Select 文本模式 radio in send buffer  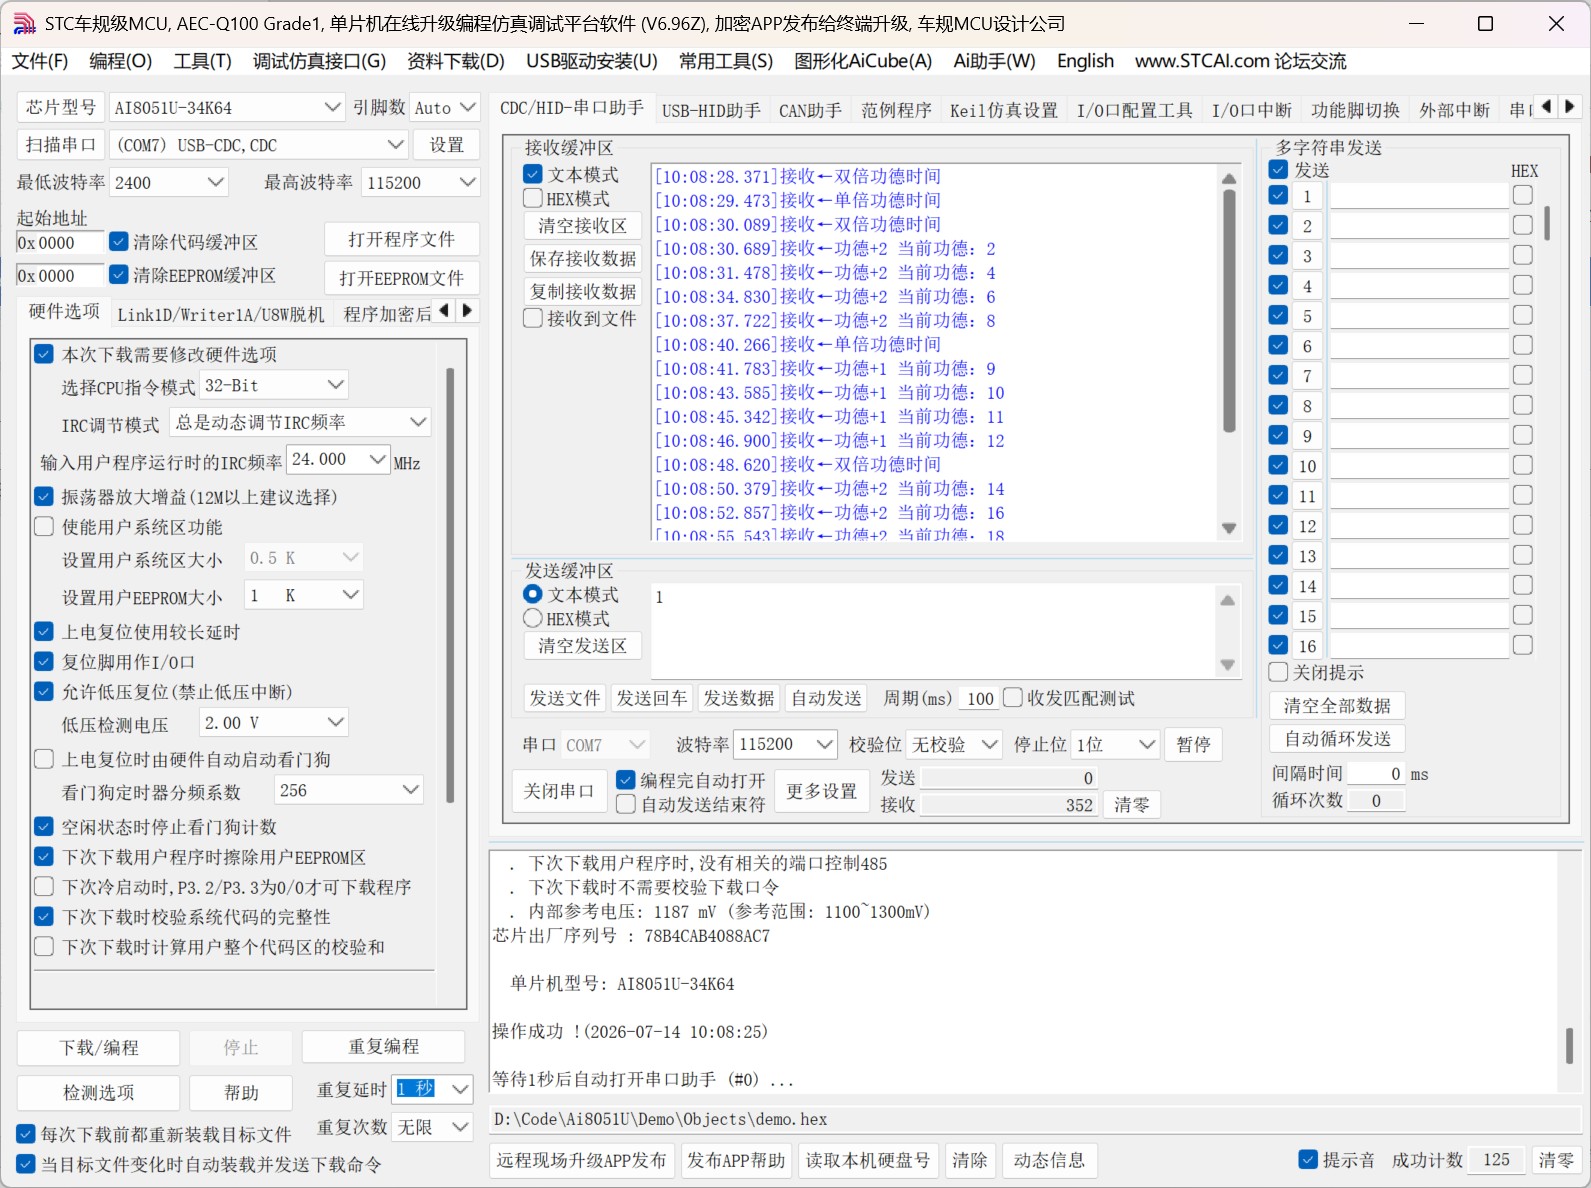click(533, 594)
